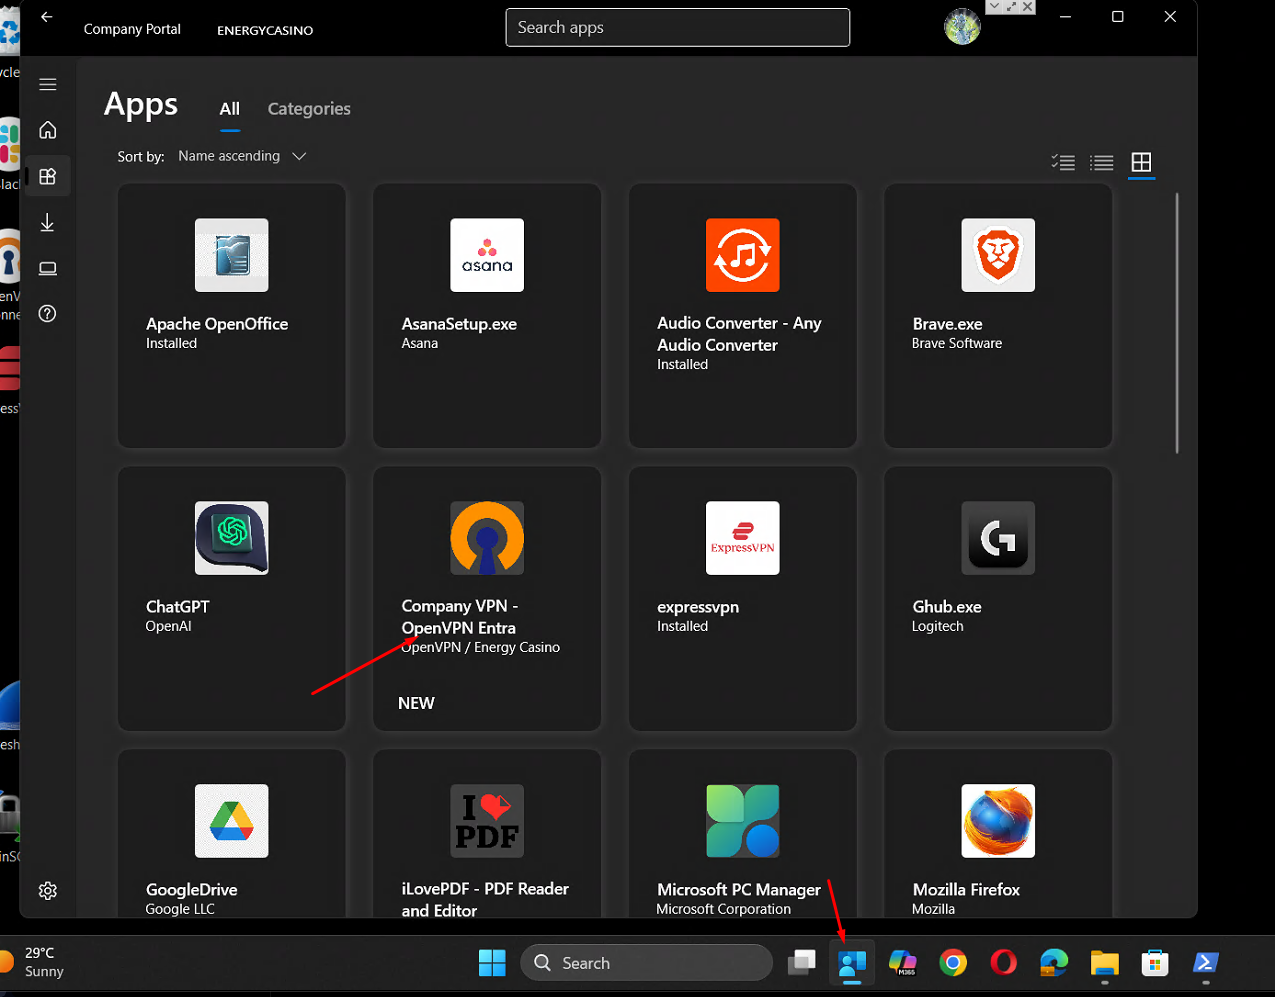
Task: Click the OpenVPN keyhole icon
Action: [x=487, y=538]
